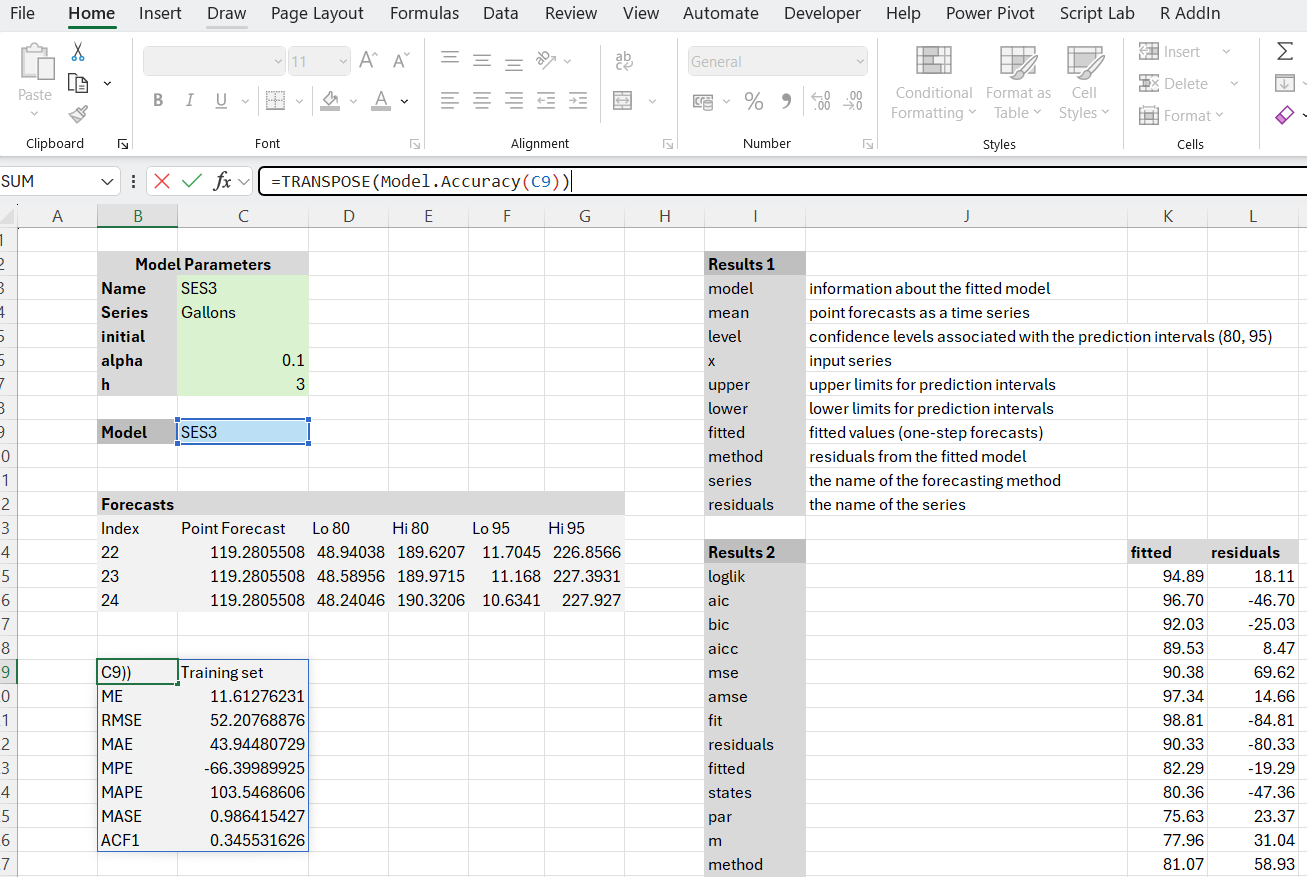Expand the Paste options arrow

tap(35, 113)
